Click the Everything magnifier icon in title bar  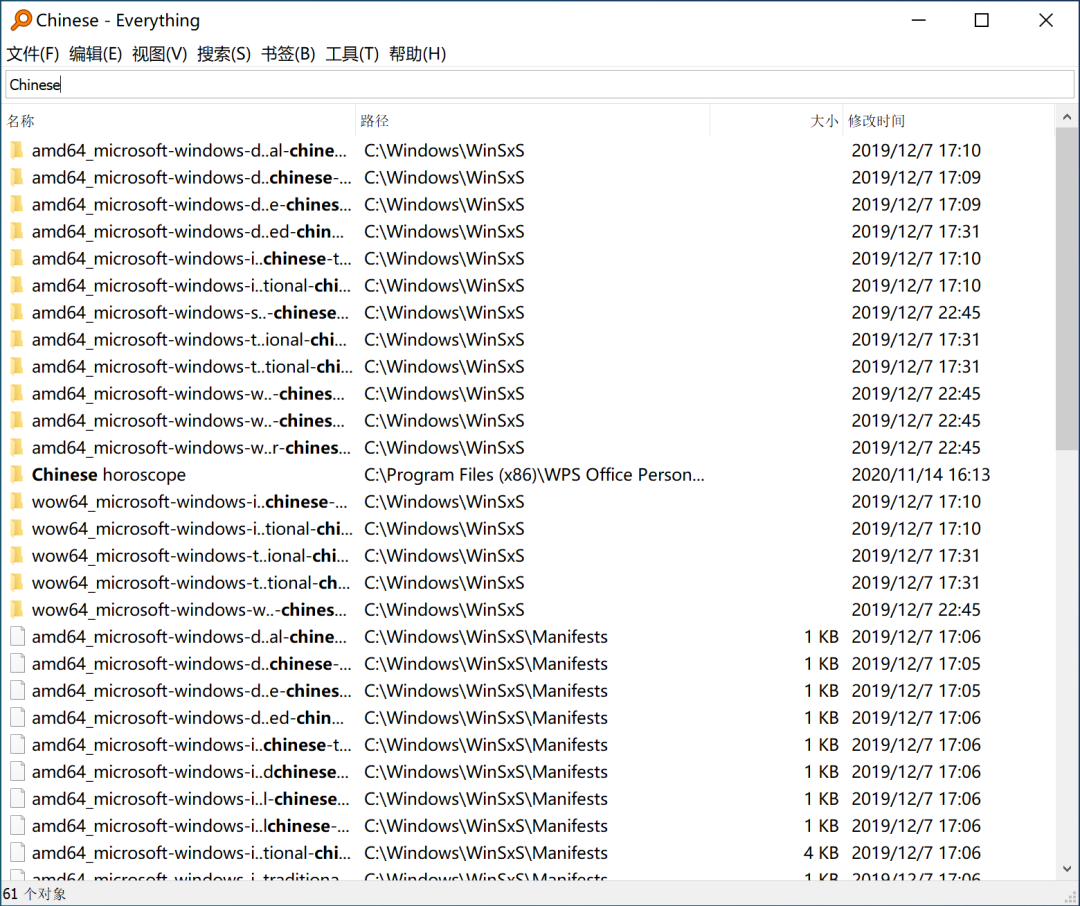click(21, 20)
